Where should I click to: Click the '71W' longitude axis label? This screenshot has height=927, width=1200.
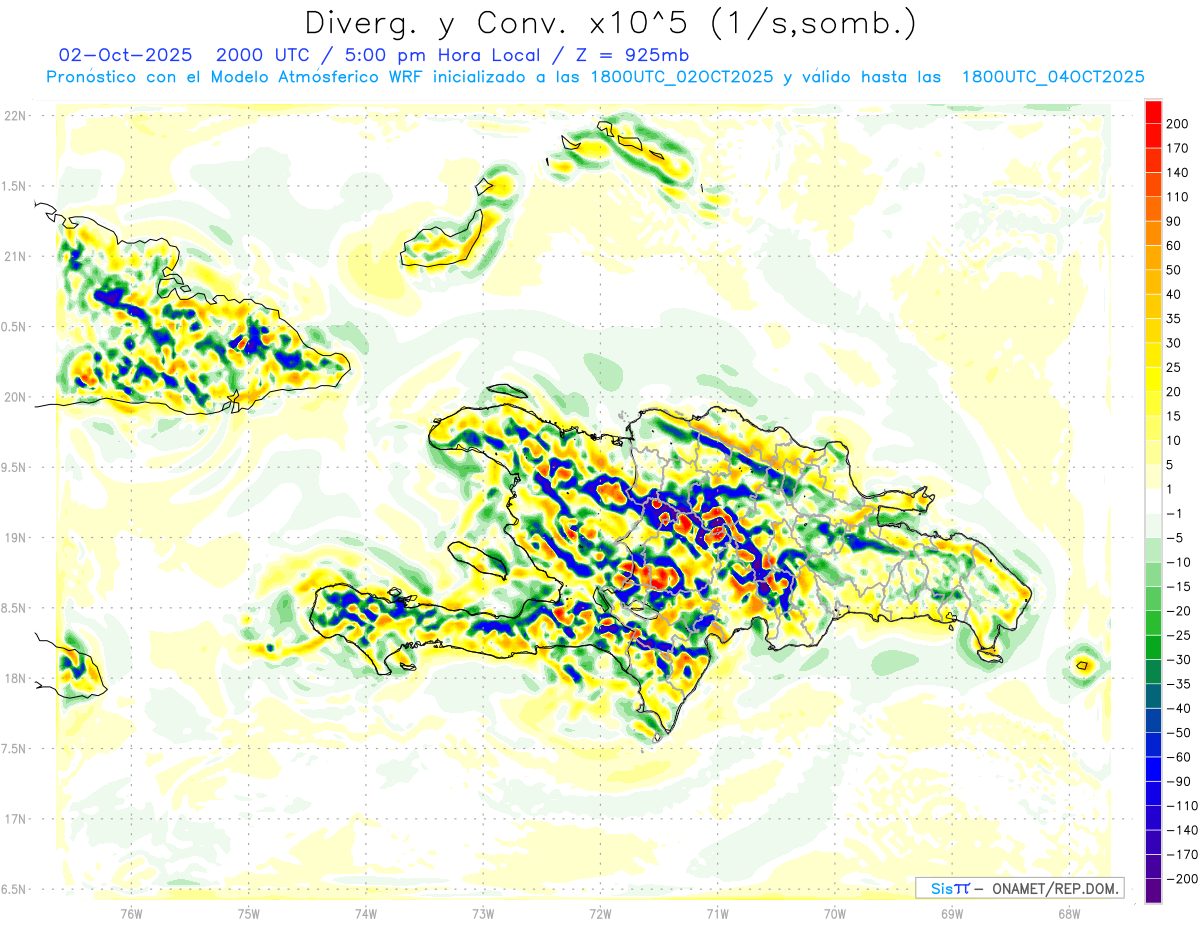pos(717,913)
